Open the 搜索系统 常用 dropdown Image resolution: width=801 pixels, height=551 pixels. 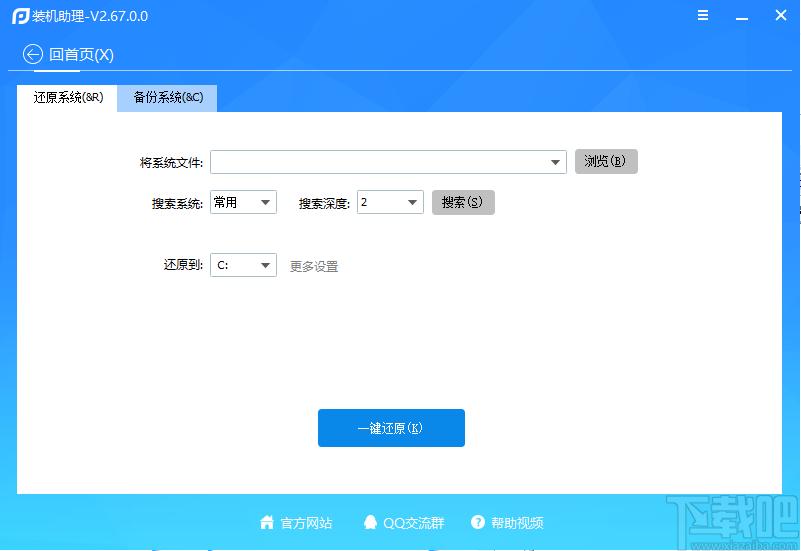click(x=243, y=202)
